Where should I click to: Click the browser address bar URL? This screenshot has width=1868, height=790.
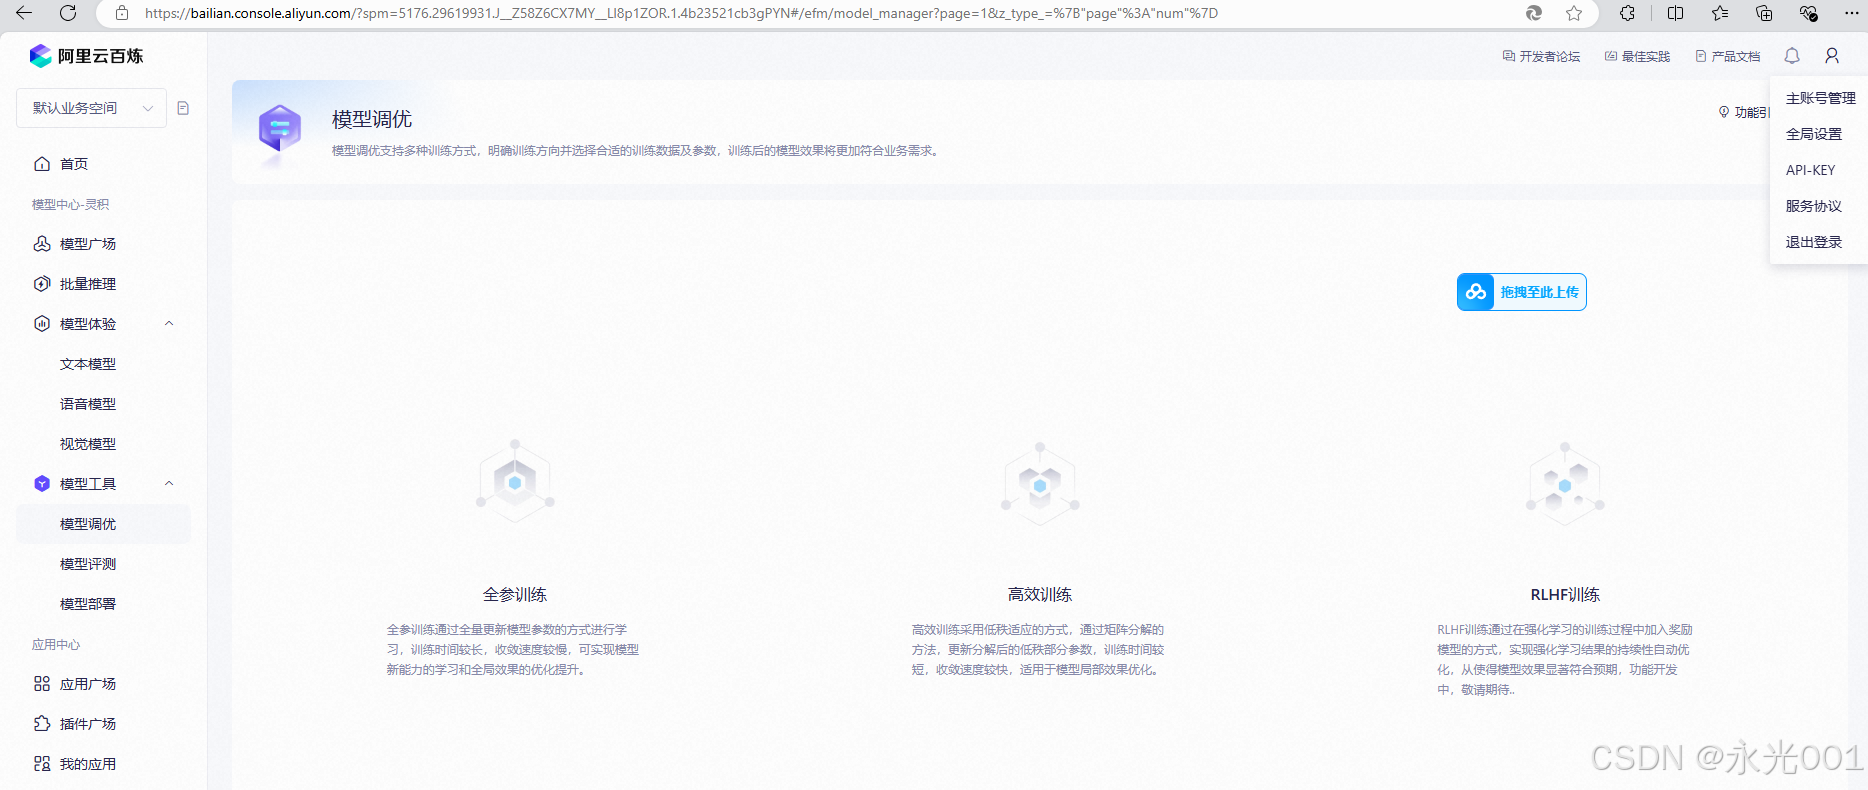click(681, 13)
